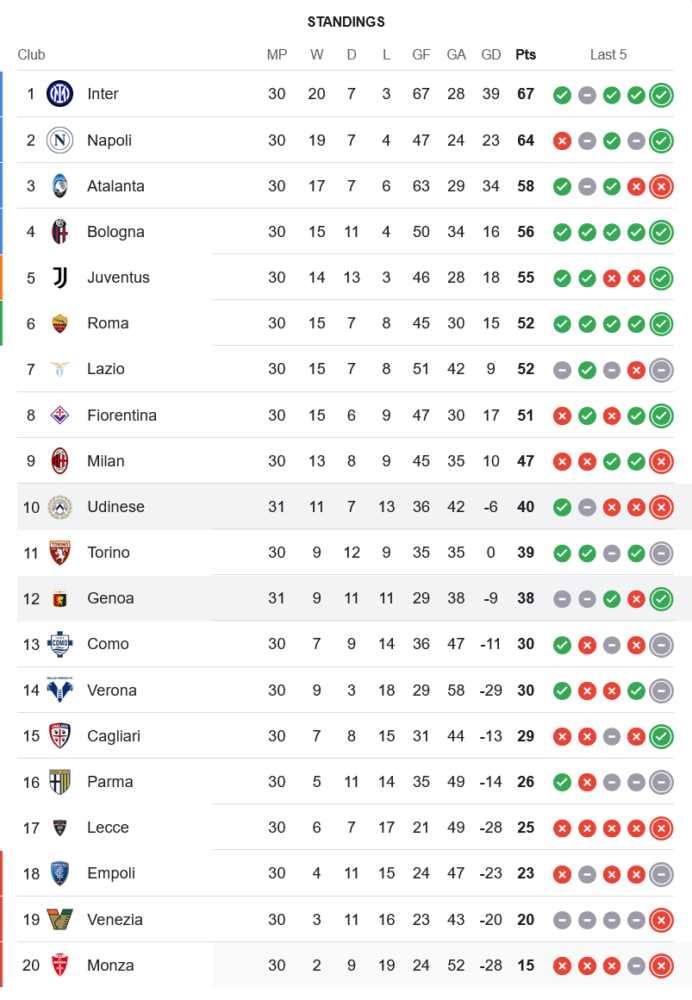Click the Atalanta crest icon

[60, 186]
